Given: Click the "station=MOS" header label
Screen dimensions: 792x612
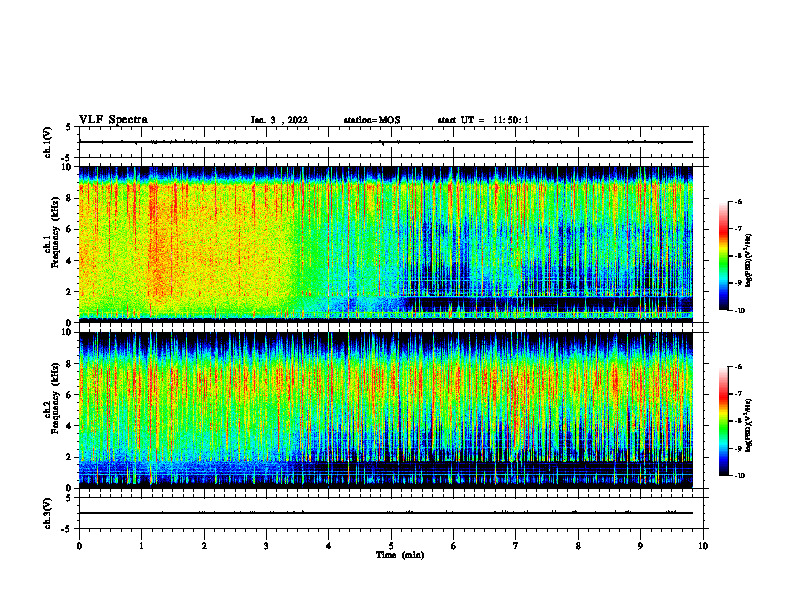Looking at the screenshot, I should [372, 120].
